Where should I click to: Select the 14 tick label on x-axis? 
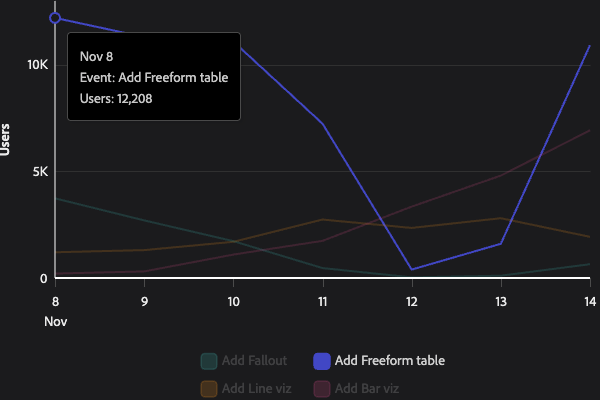pyautogui.click(x=589, y=300)
